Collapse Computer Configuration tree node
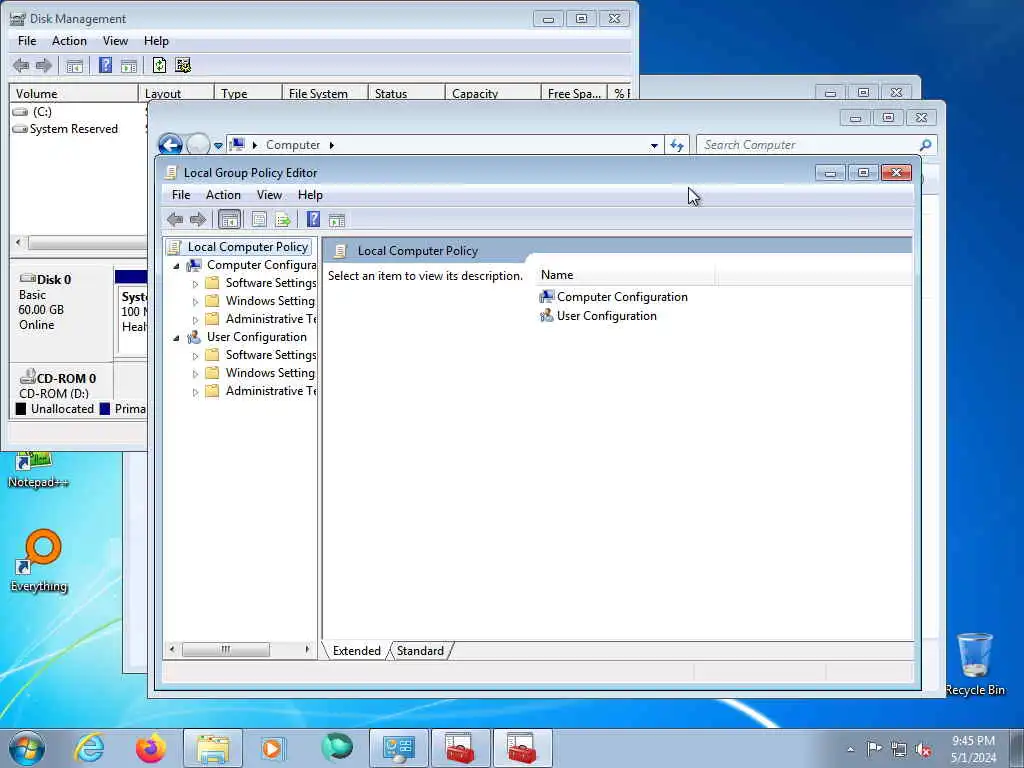Screen dimensions: 1024x768 click(x=176, y=266)
